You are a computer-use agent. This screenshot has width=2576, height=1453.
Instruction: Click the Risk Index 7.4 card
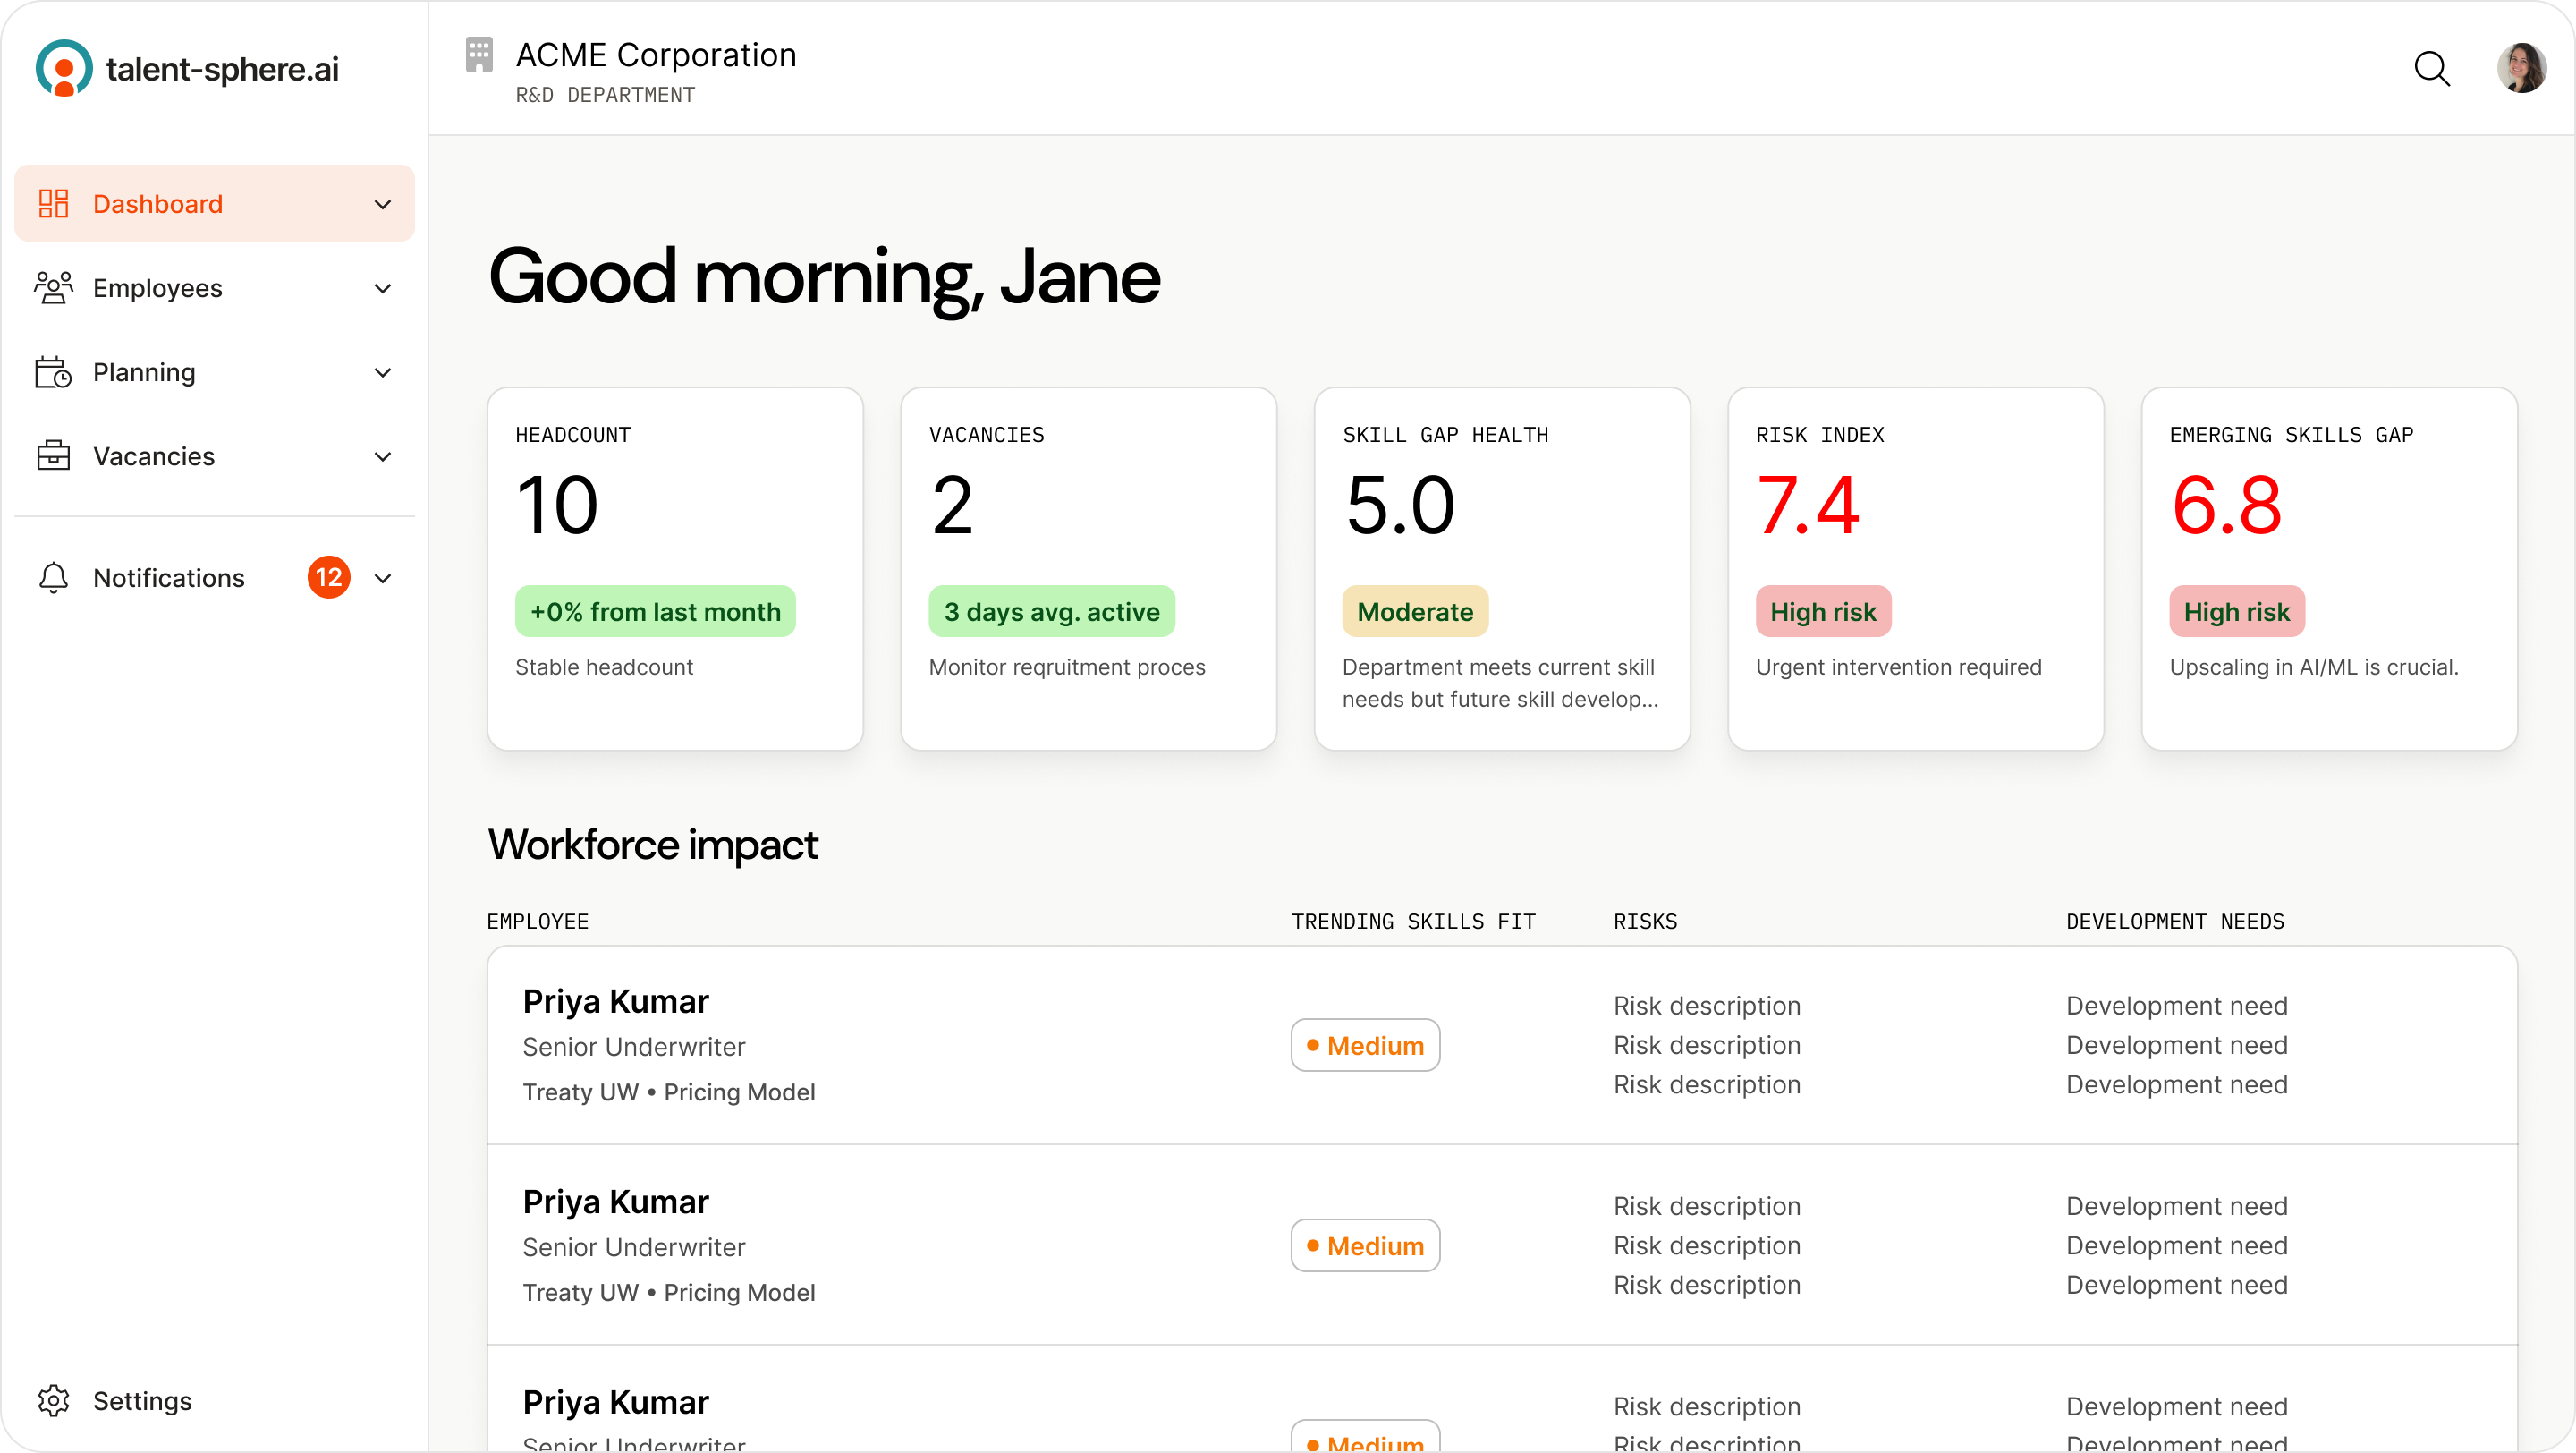point(1915,568)
